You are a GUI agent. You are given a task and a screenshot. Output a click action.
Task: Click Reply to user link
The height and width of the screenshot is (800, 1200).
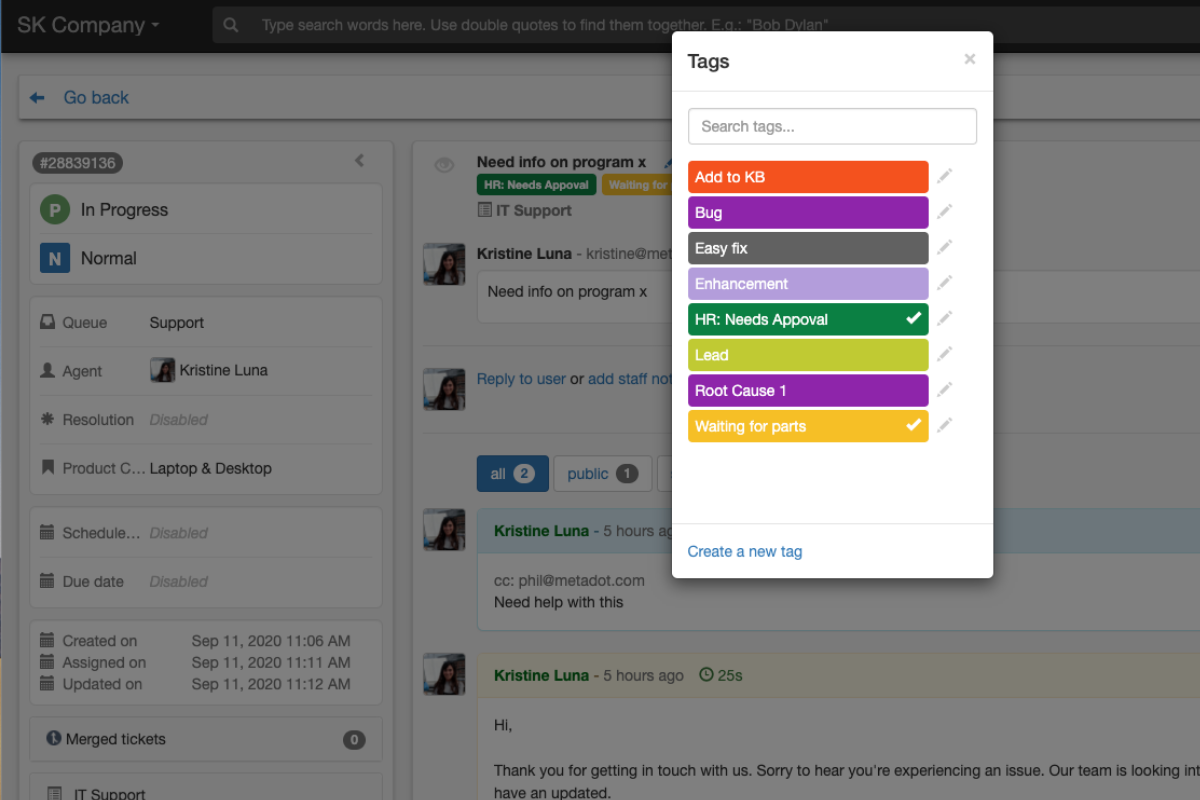521,379
